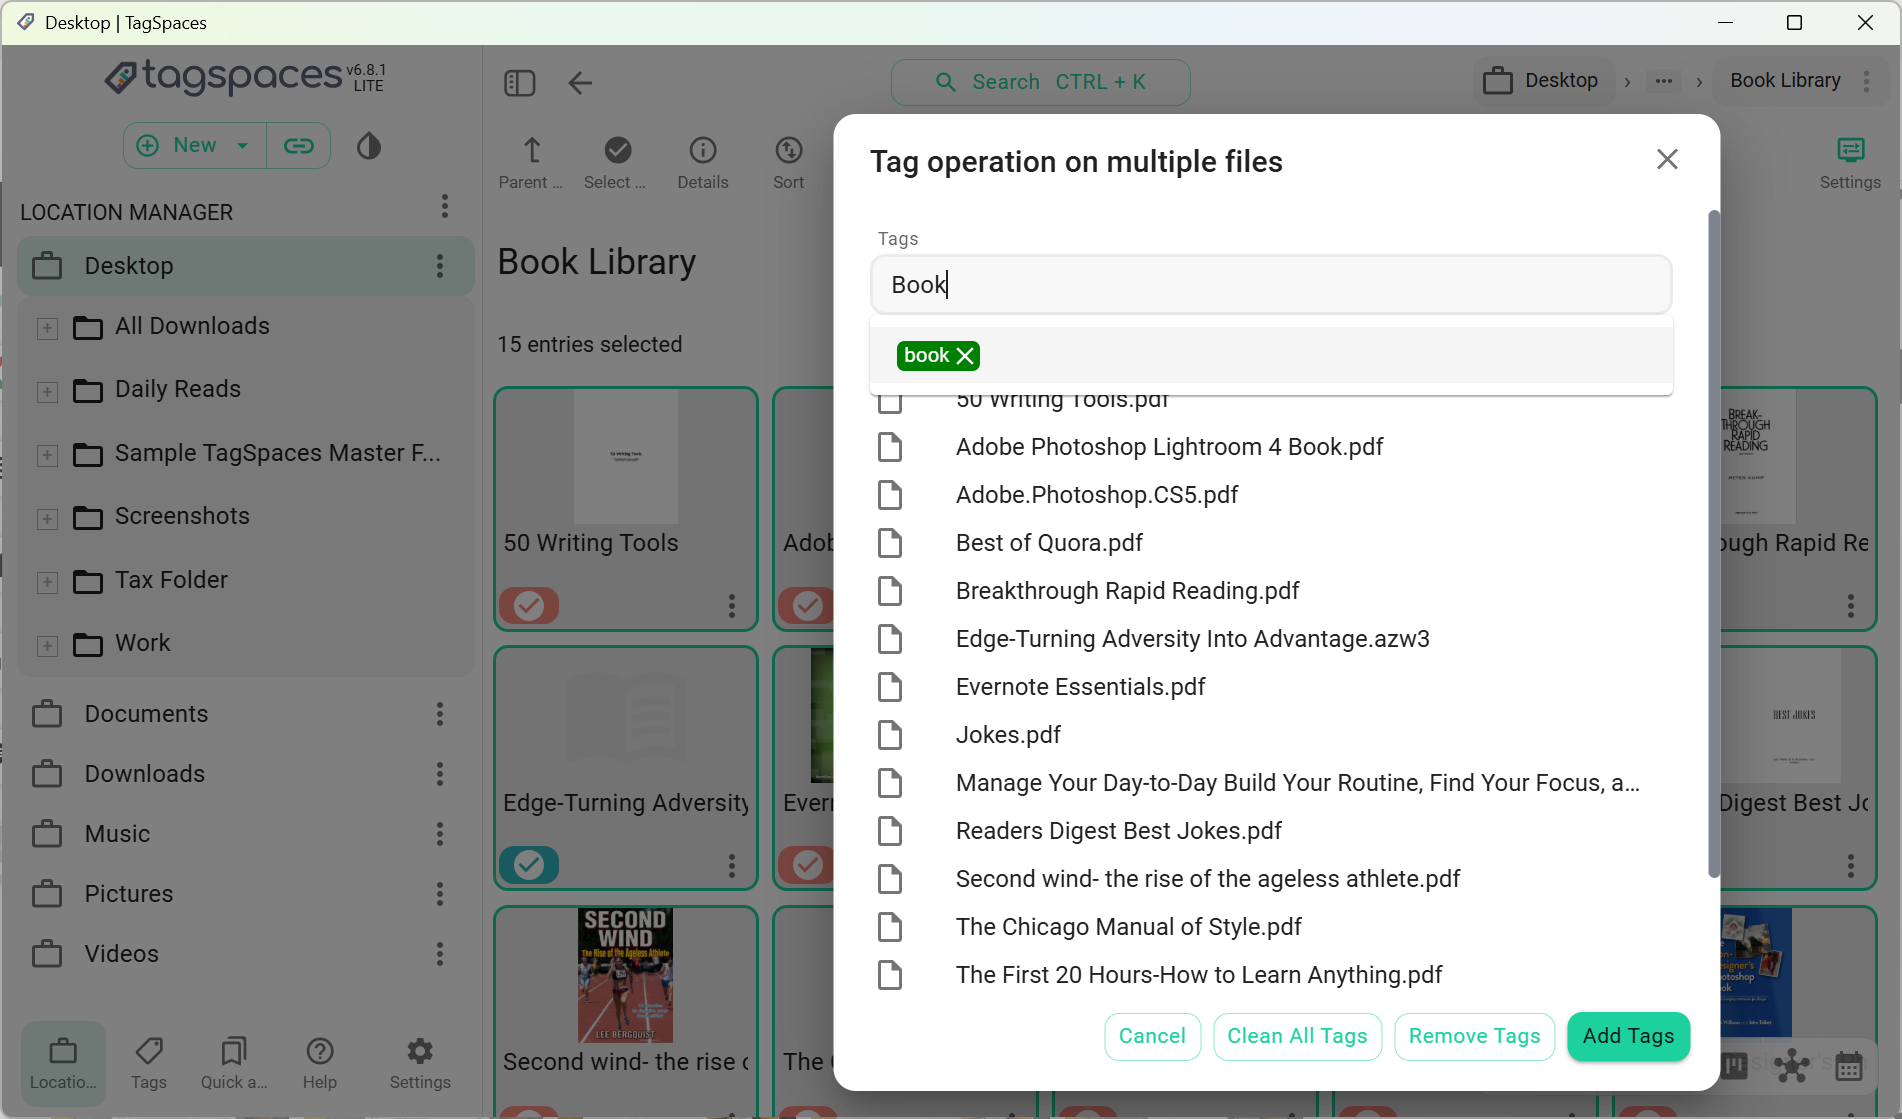The width and height of the screenshot is (1902, 1119).
Task: Expand Sample TagSpaces Master folder
Action: (x=47, y=455)
